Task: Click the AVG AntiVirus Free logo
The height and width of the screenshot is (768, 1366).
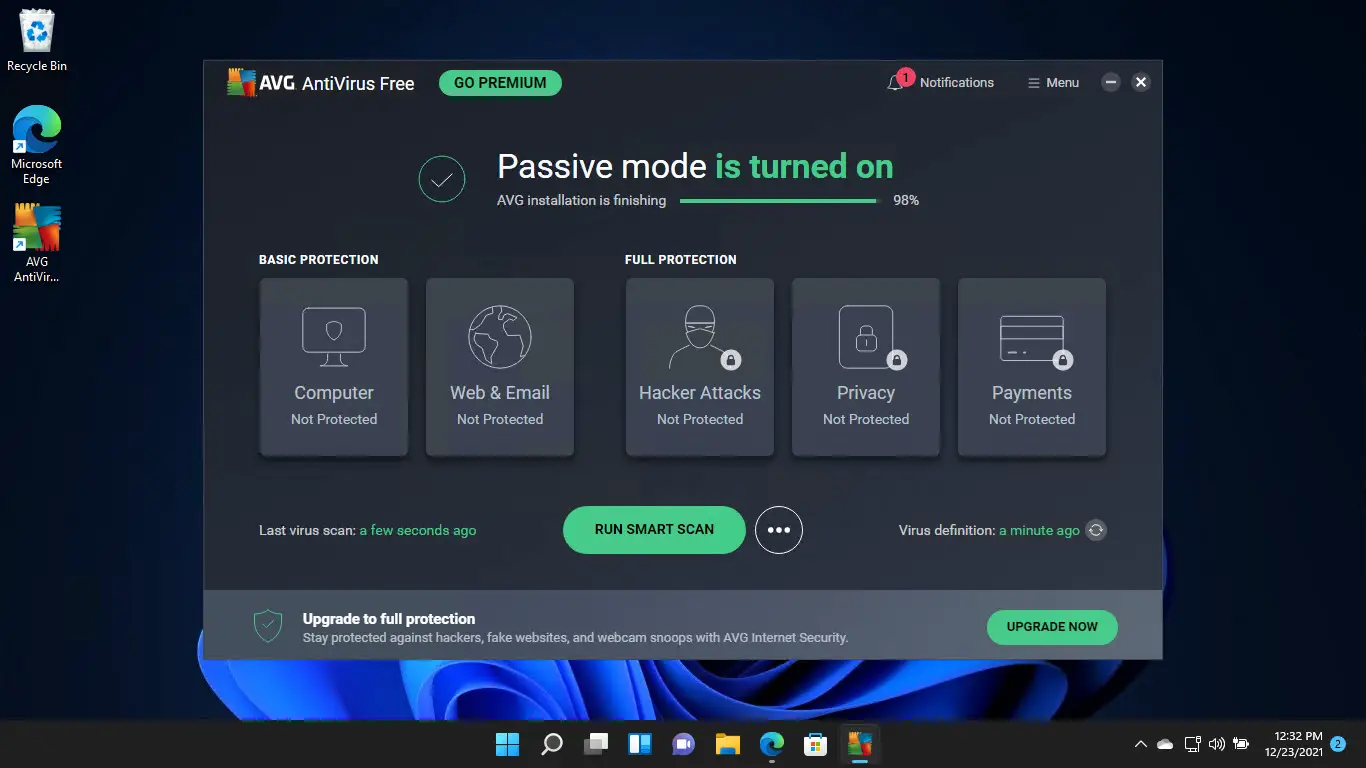Action: [320, 83]
